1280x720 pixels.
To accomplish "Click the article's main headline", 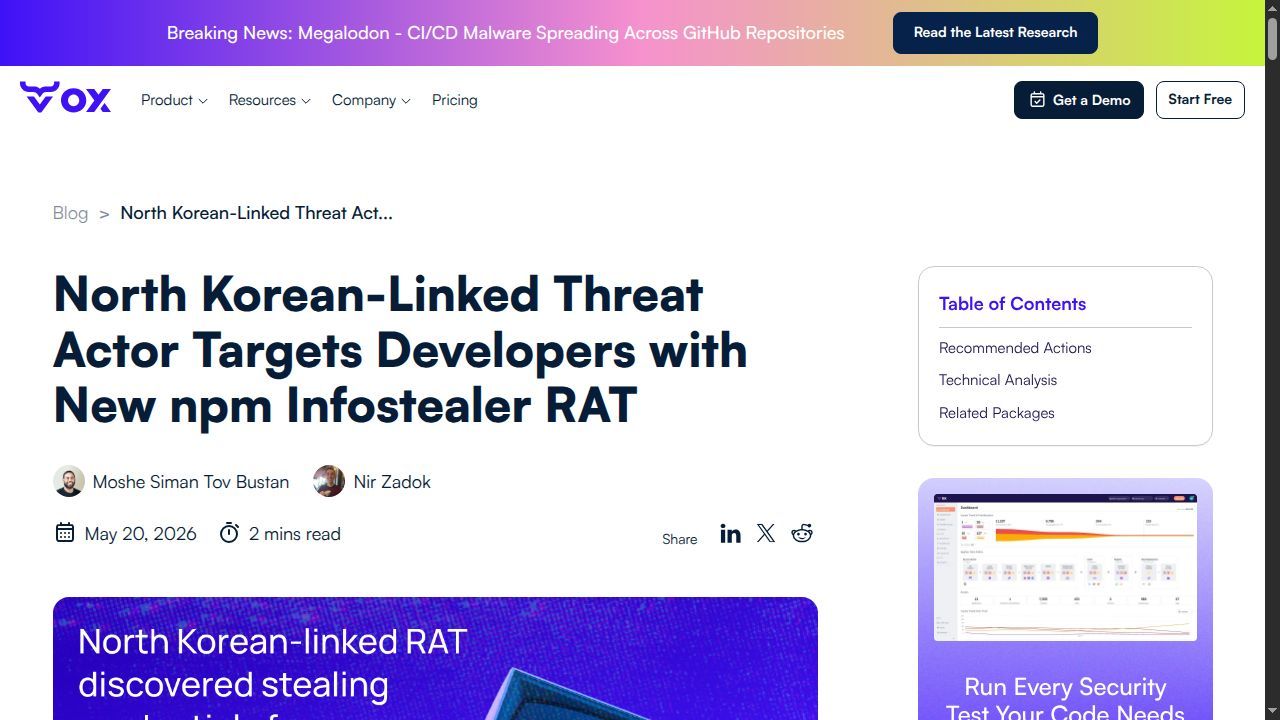I will click(x=400, y=350).
